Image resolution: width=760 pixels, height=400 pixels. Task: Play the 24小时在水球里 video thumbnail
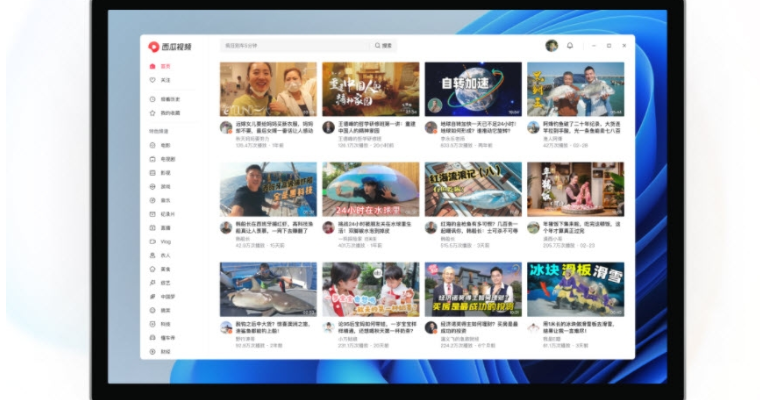point(371,189)
